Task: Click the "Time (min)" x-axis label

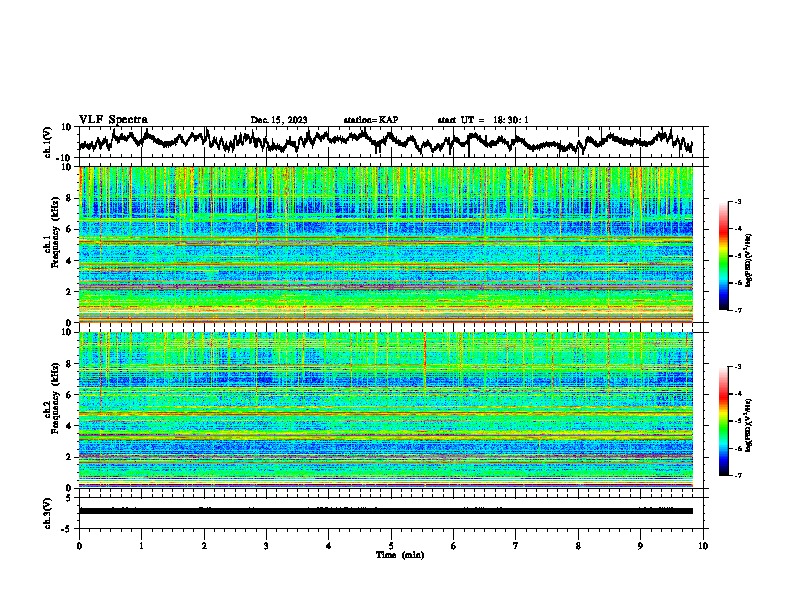Action: [400, 555]
